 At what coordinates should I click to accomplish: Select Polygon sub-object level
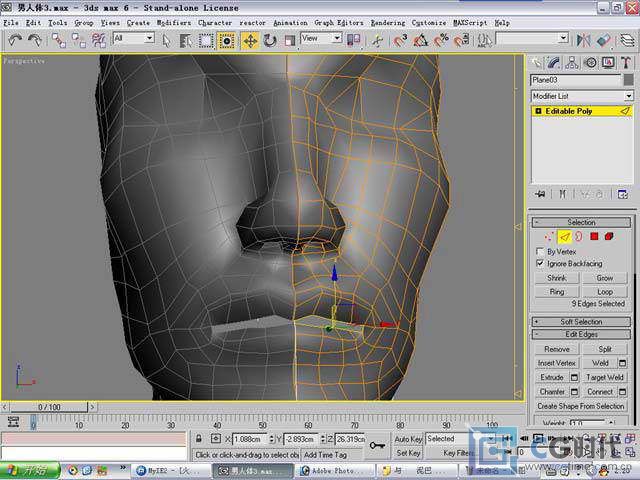594,236
